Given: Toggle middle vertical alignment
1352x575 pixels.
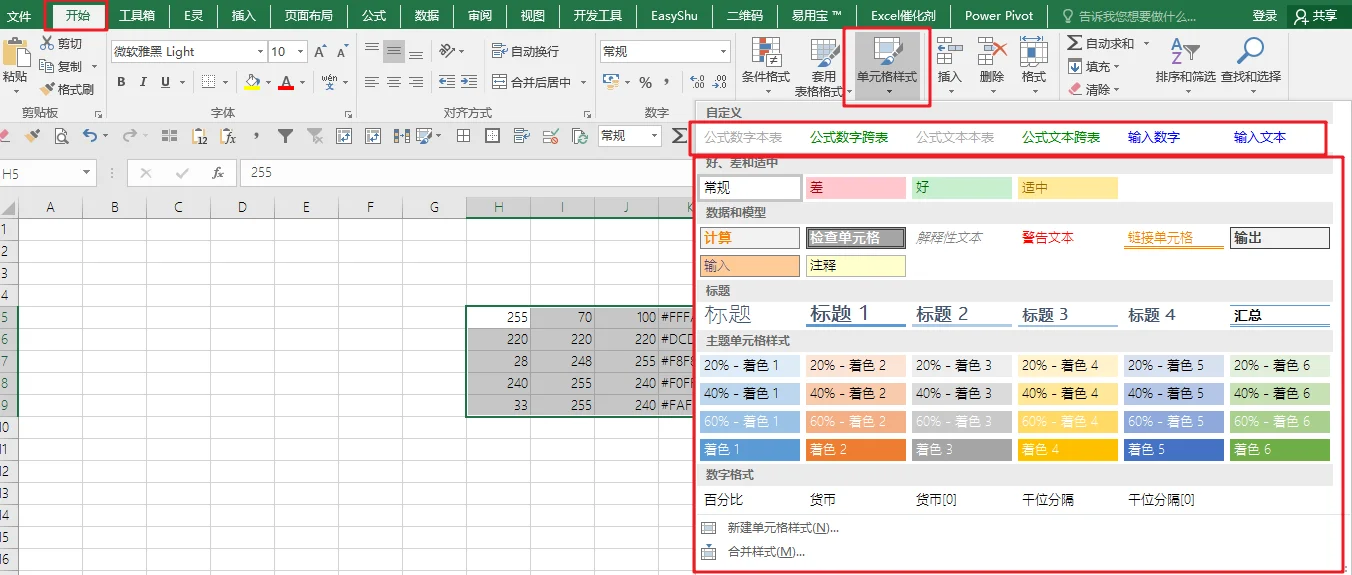Looking at the screenshot, I should (x=394, y=51).
